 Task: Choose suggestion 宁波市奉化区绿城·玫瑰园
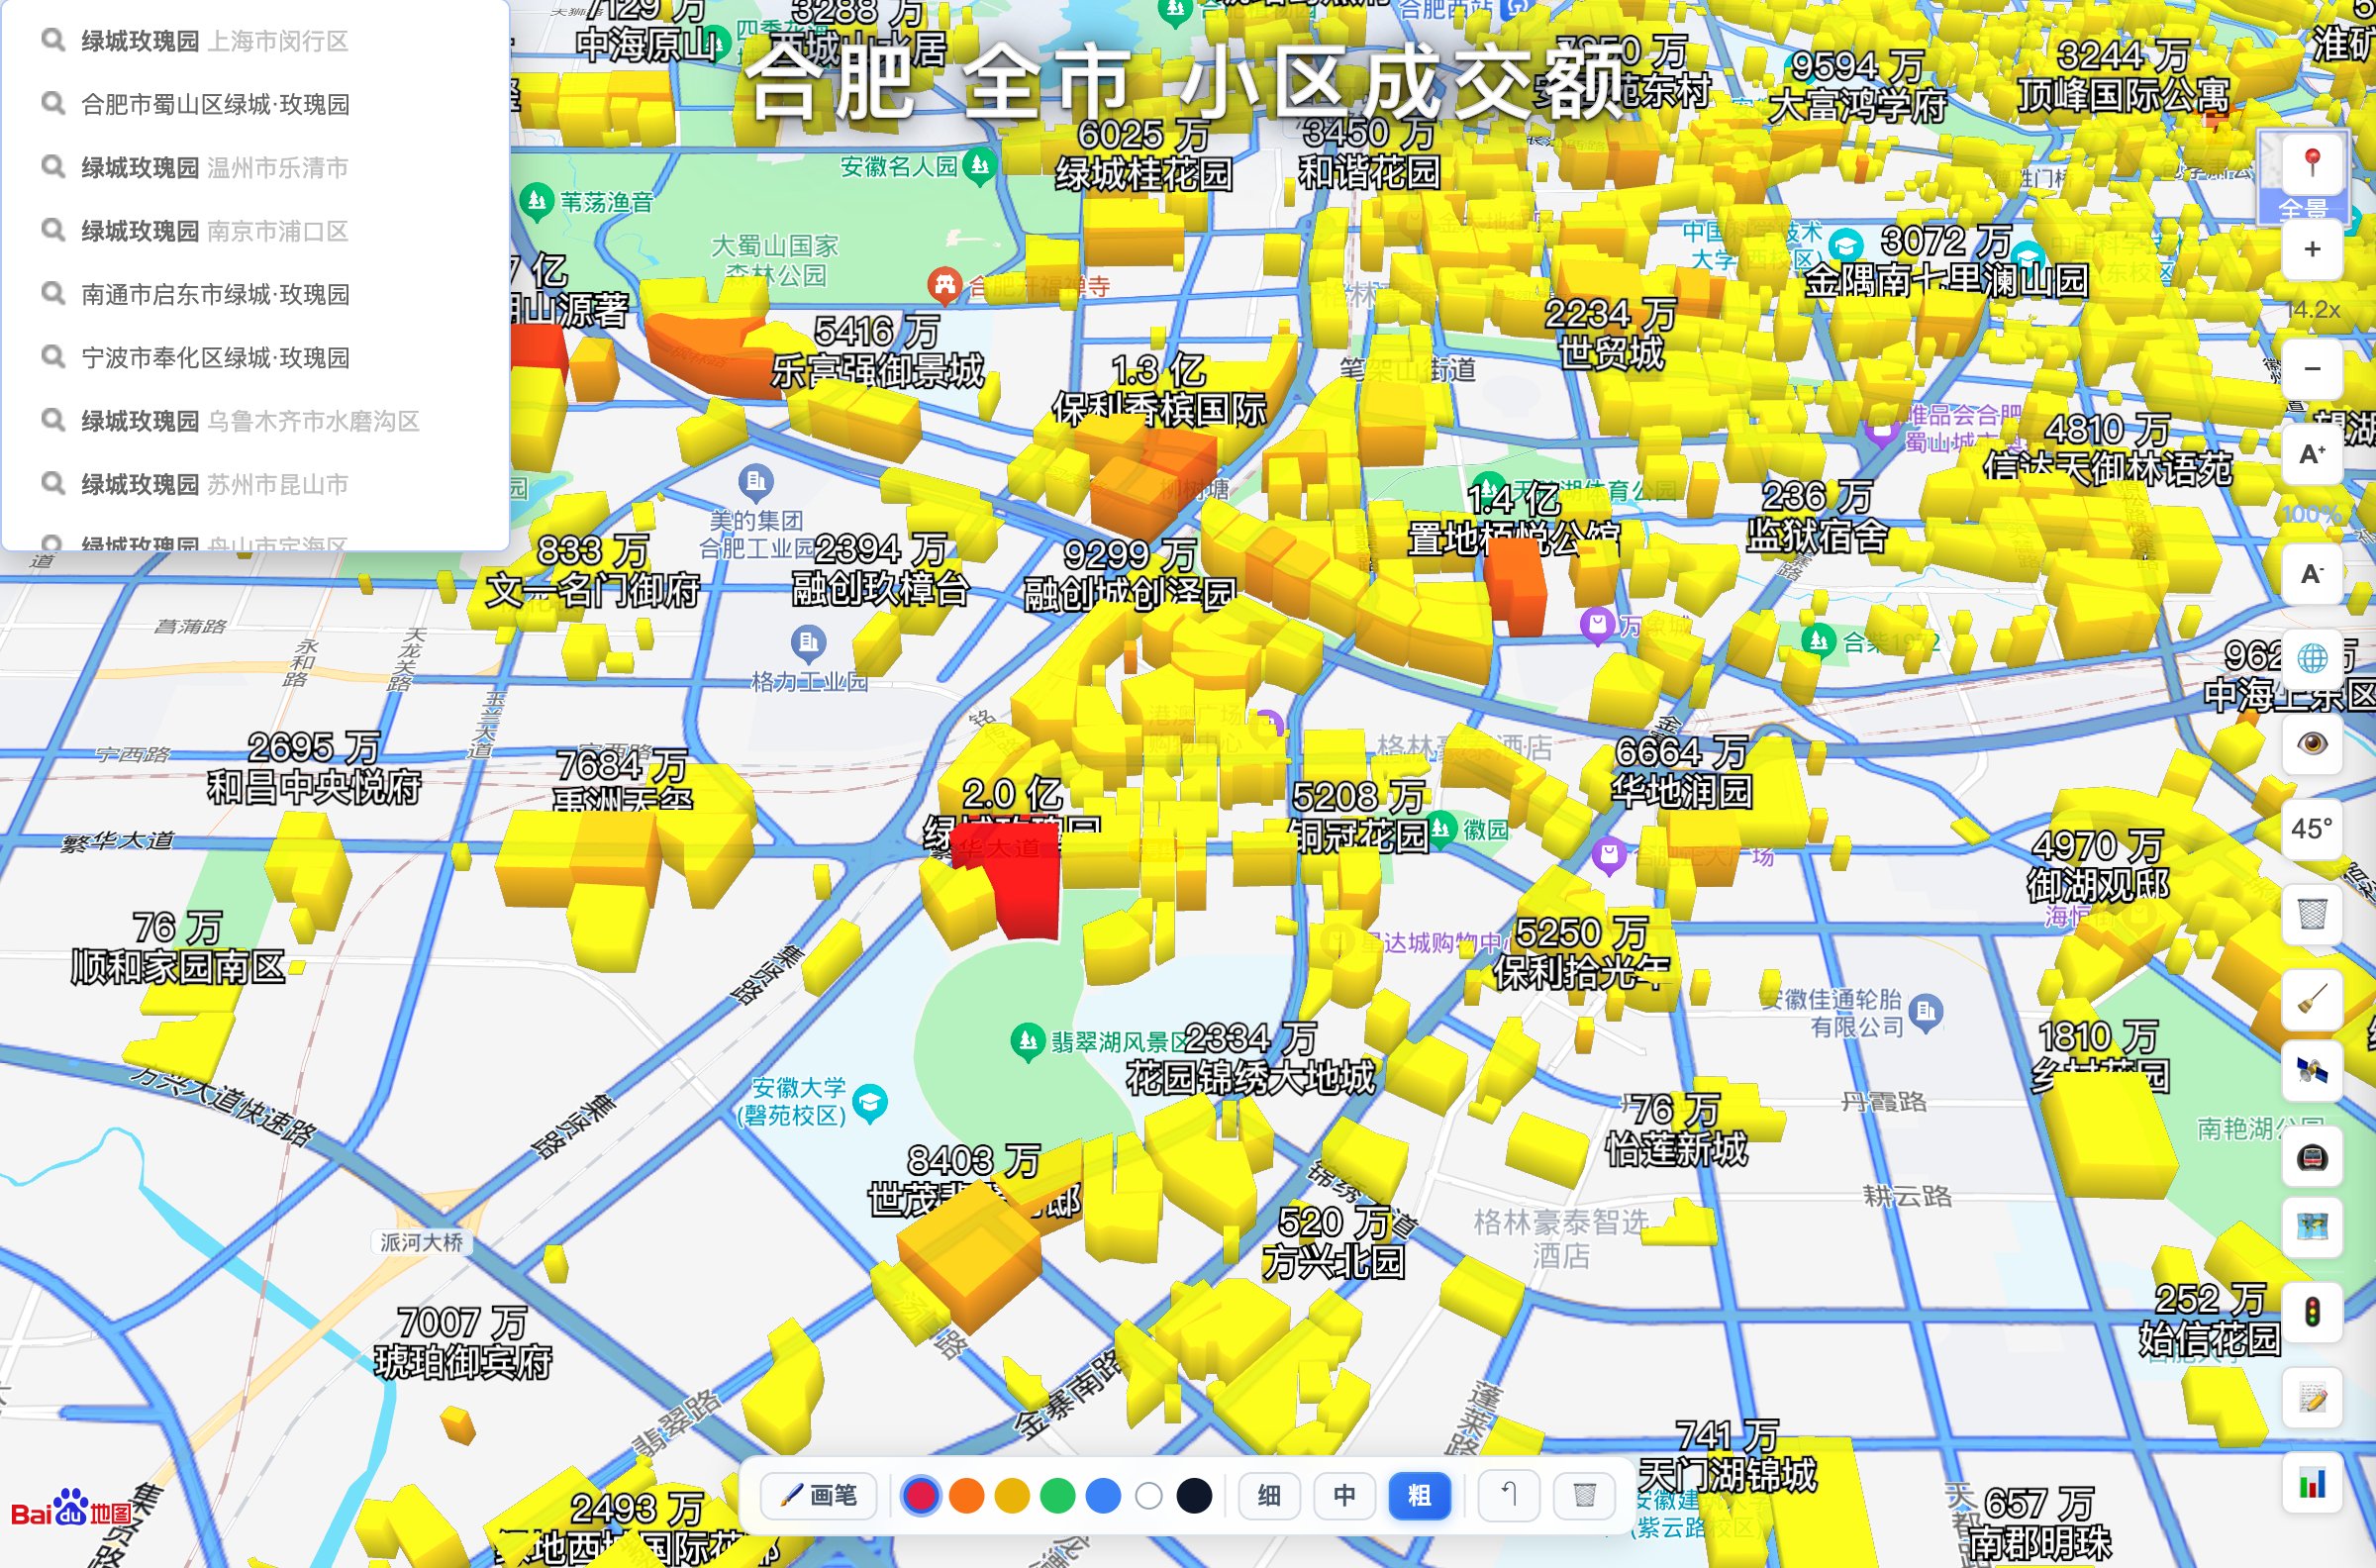255,357
